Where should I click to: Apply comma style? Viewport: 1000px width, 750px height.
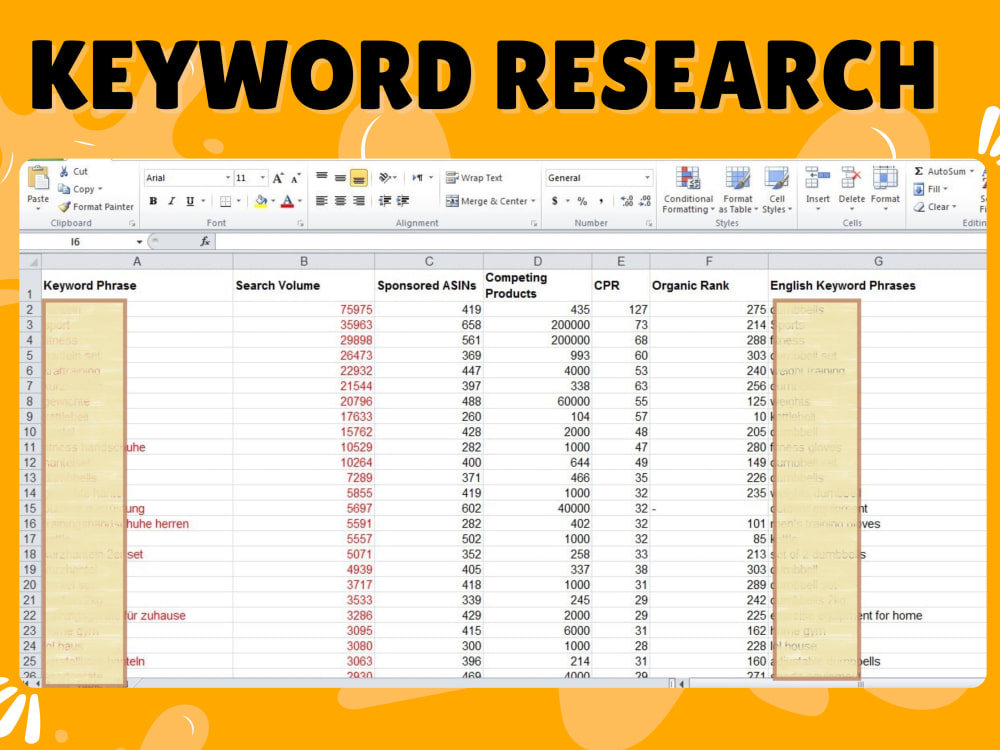coord(601,201)
